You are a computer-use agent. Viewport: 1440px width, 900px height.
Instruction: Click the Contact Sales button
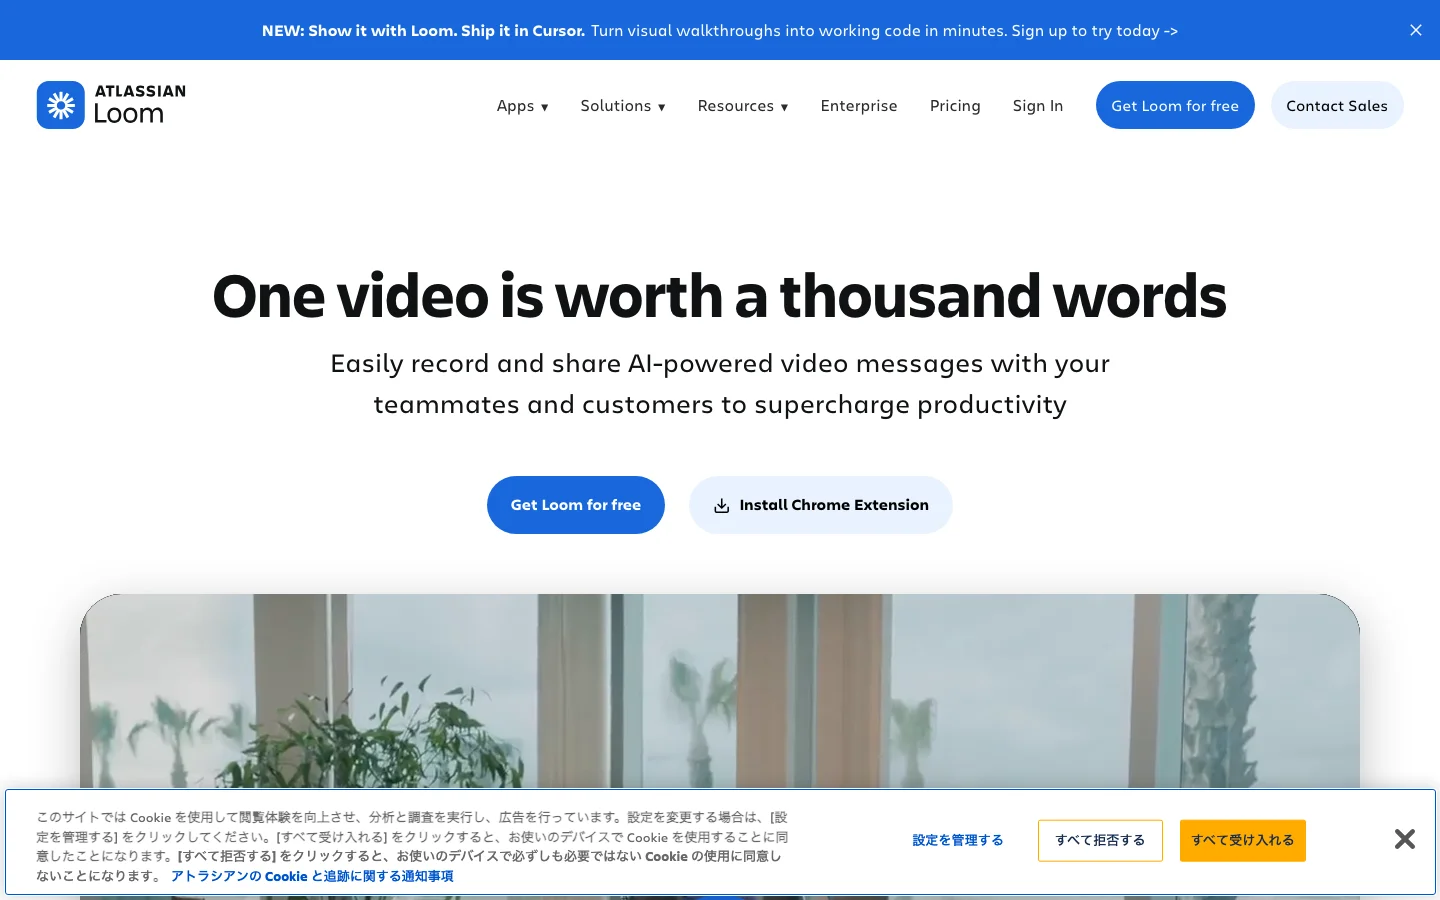pos(1337,105)
